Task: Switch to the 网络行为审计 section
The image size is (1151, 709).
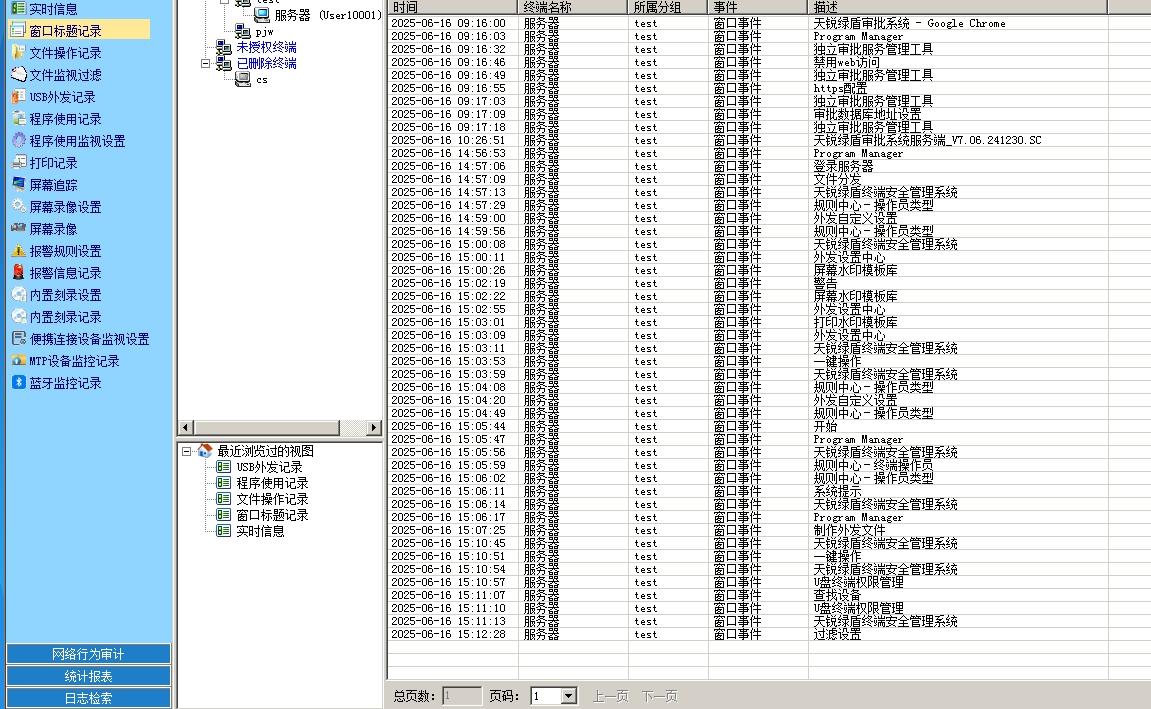Action: [88, 654]
